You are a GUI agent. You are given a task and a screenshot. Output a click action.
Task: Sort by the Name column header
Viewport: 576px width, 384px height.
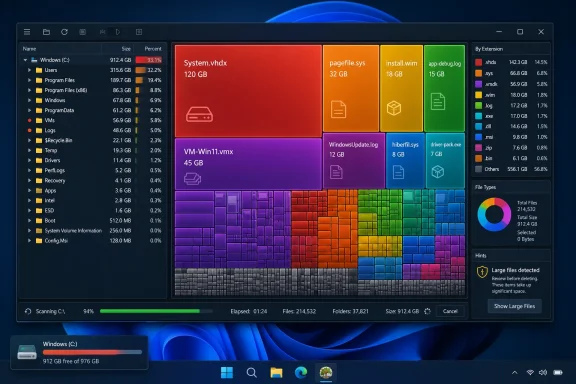(x=29, y=49)
